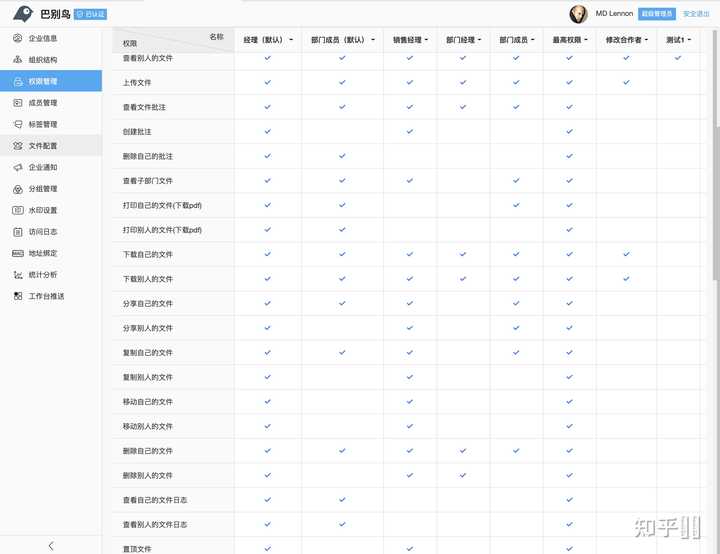Image resolution: width=720 pixels, height=554 pixels.
Task: Toggle 移动别人的文件 for 经理（默认）
Action: coord(268,426)
